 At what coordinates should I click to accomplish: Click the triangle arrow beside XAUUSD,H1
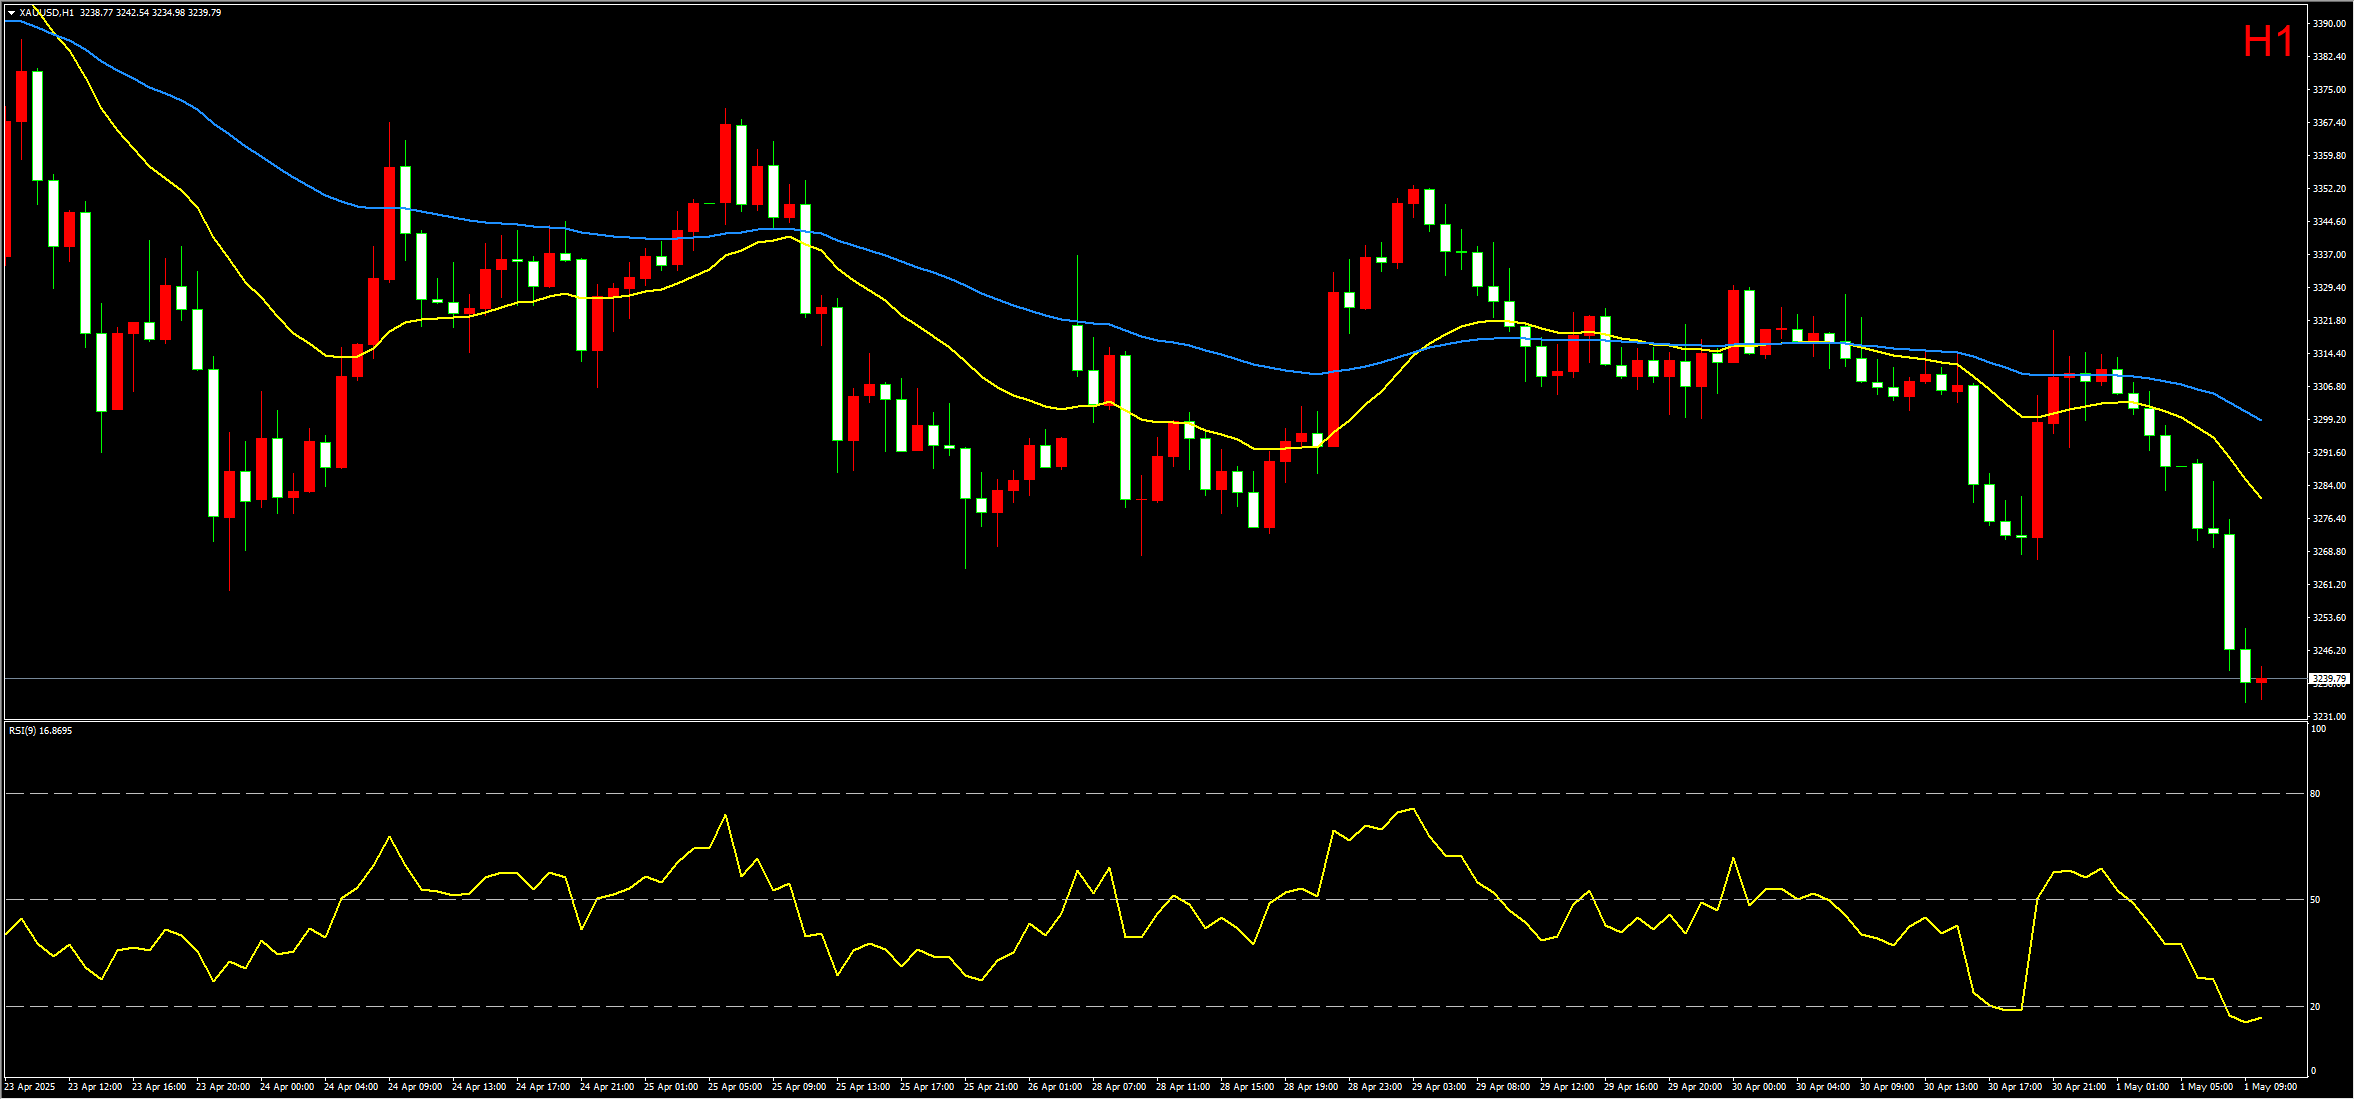pyautogui.click(x=11, y=13)
